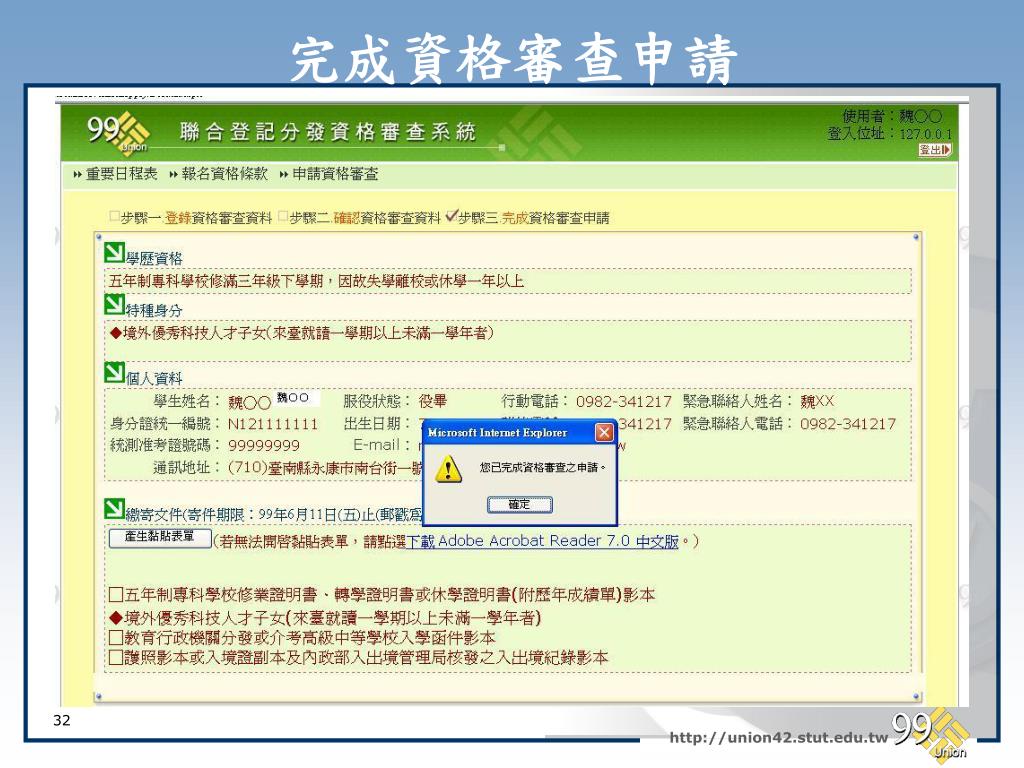
Task: Toggle 步驟三 完成資格審查申請 checkmark
Action: [x=451, y=216]
